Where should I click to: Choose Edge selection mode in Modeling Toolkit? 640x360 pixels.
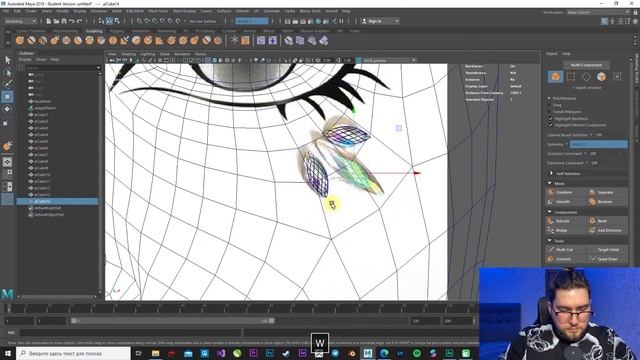coord(586,76)
